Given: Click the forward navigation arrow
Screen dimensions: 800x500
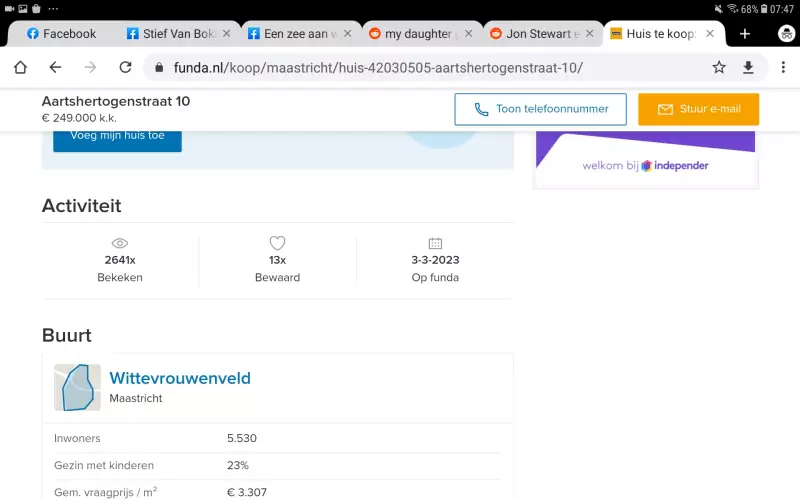Looking at the screenshot, I should tap(90, 67).
